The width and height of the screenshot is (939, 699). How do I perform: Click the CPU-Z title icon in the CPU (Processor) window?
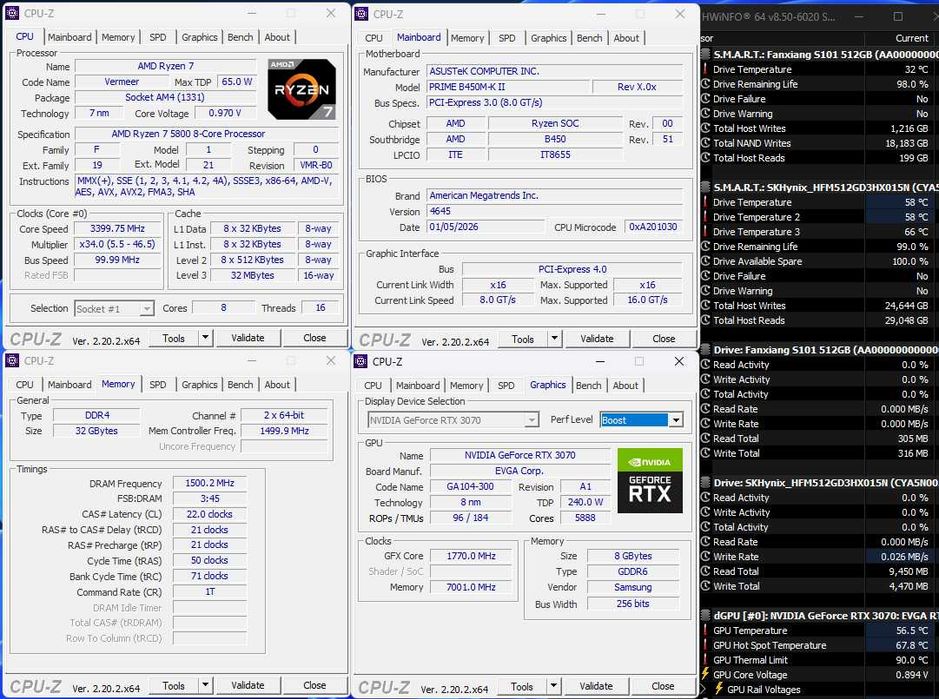(11, 13)
